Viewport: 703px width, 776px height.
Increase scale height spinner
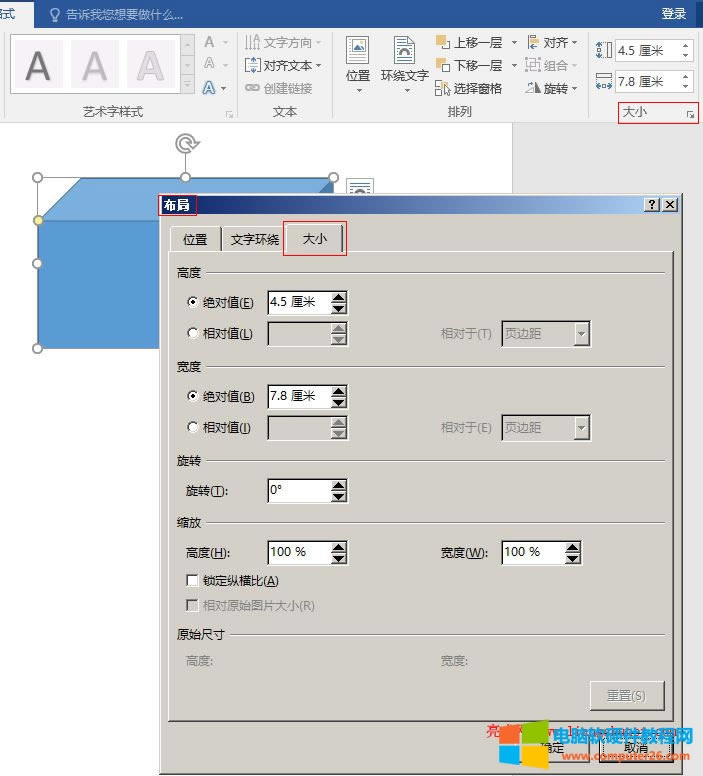tap(339, 547)
